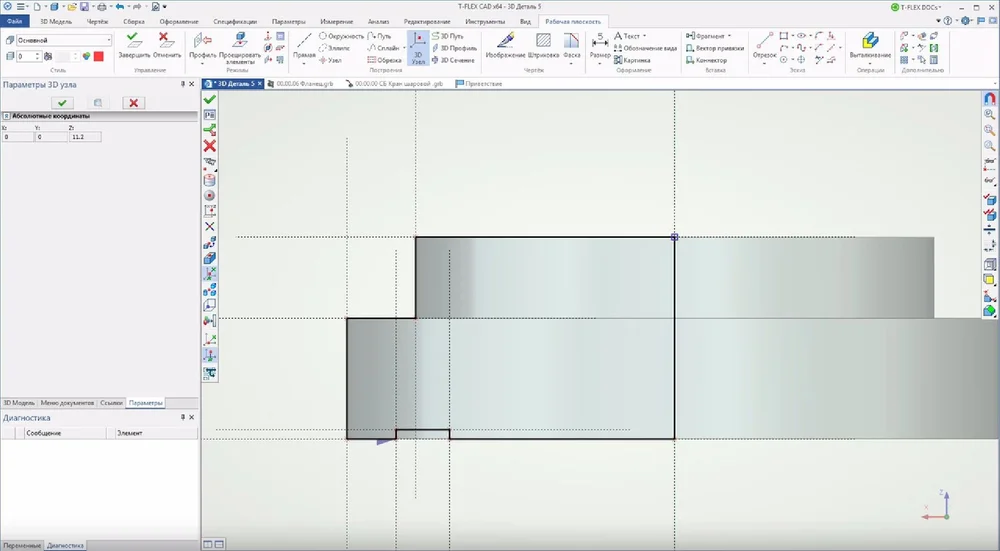Toggle the magnet snap icon
1000x551 pixels.
(990, 99)
